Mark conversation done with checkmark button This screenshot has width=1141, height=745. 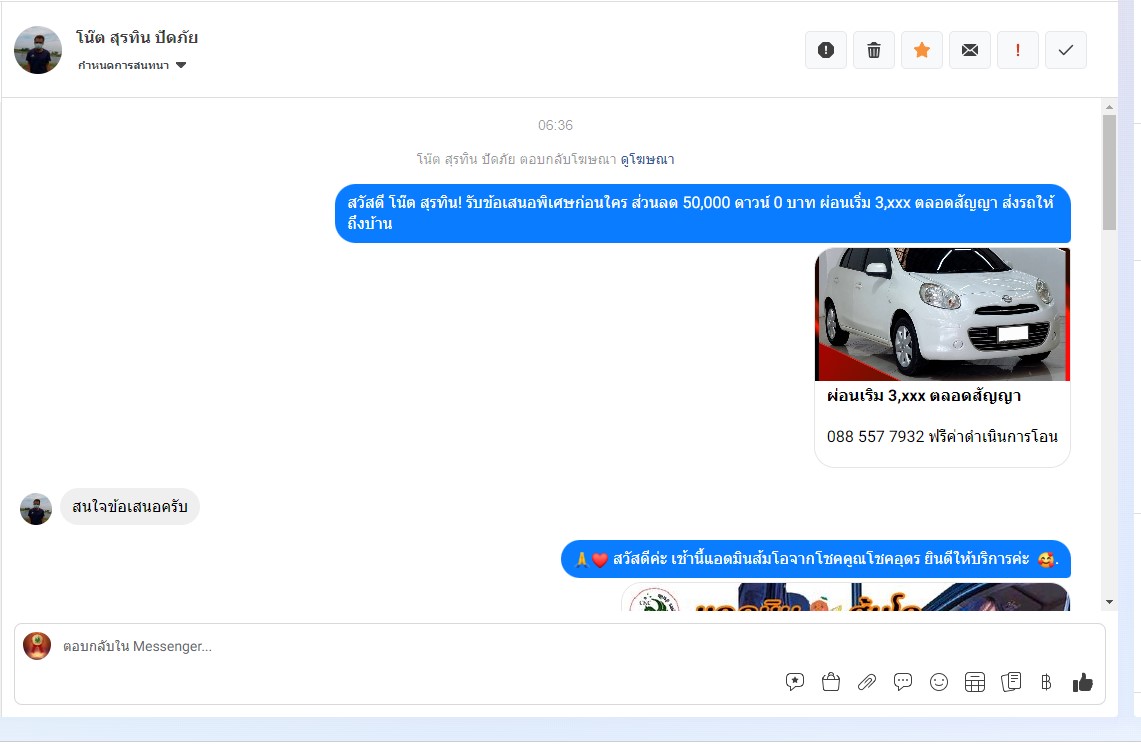click(1066, 50)
